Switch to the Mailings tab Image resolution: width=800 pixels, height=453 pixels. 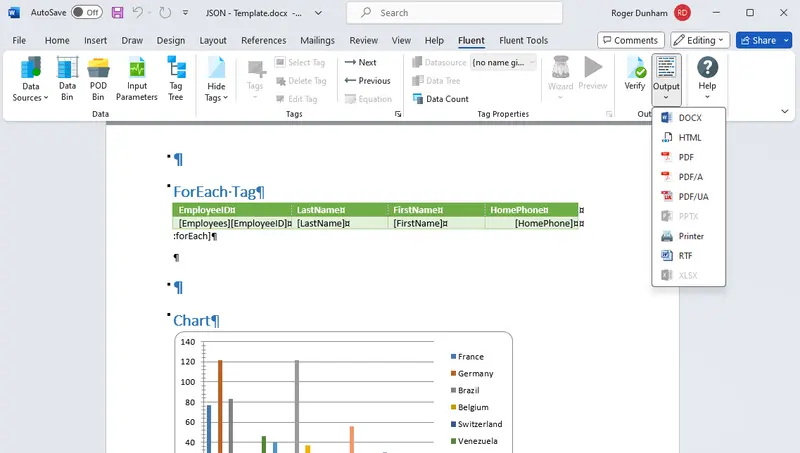317,40
